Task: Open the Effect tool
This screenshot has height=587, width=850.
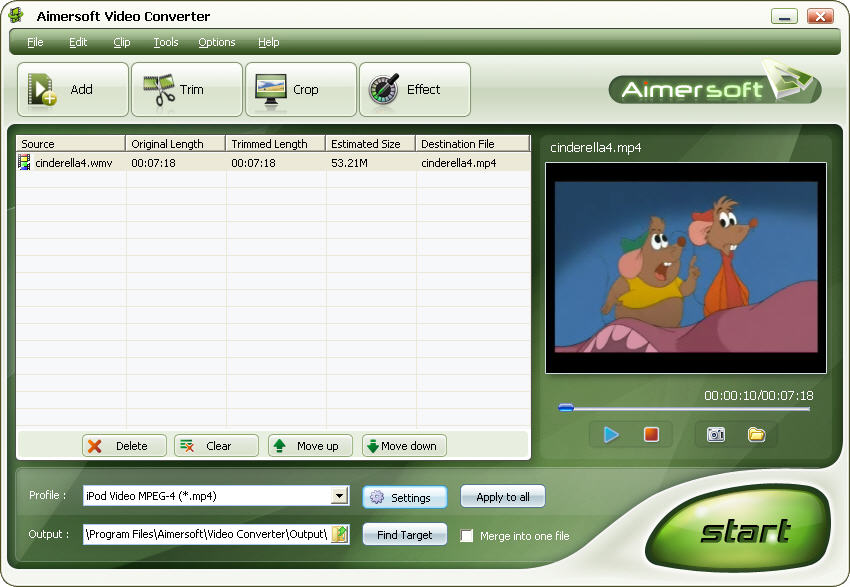Action: coord(385,90)
